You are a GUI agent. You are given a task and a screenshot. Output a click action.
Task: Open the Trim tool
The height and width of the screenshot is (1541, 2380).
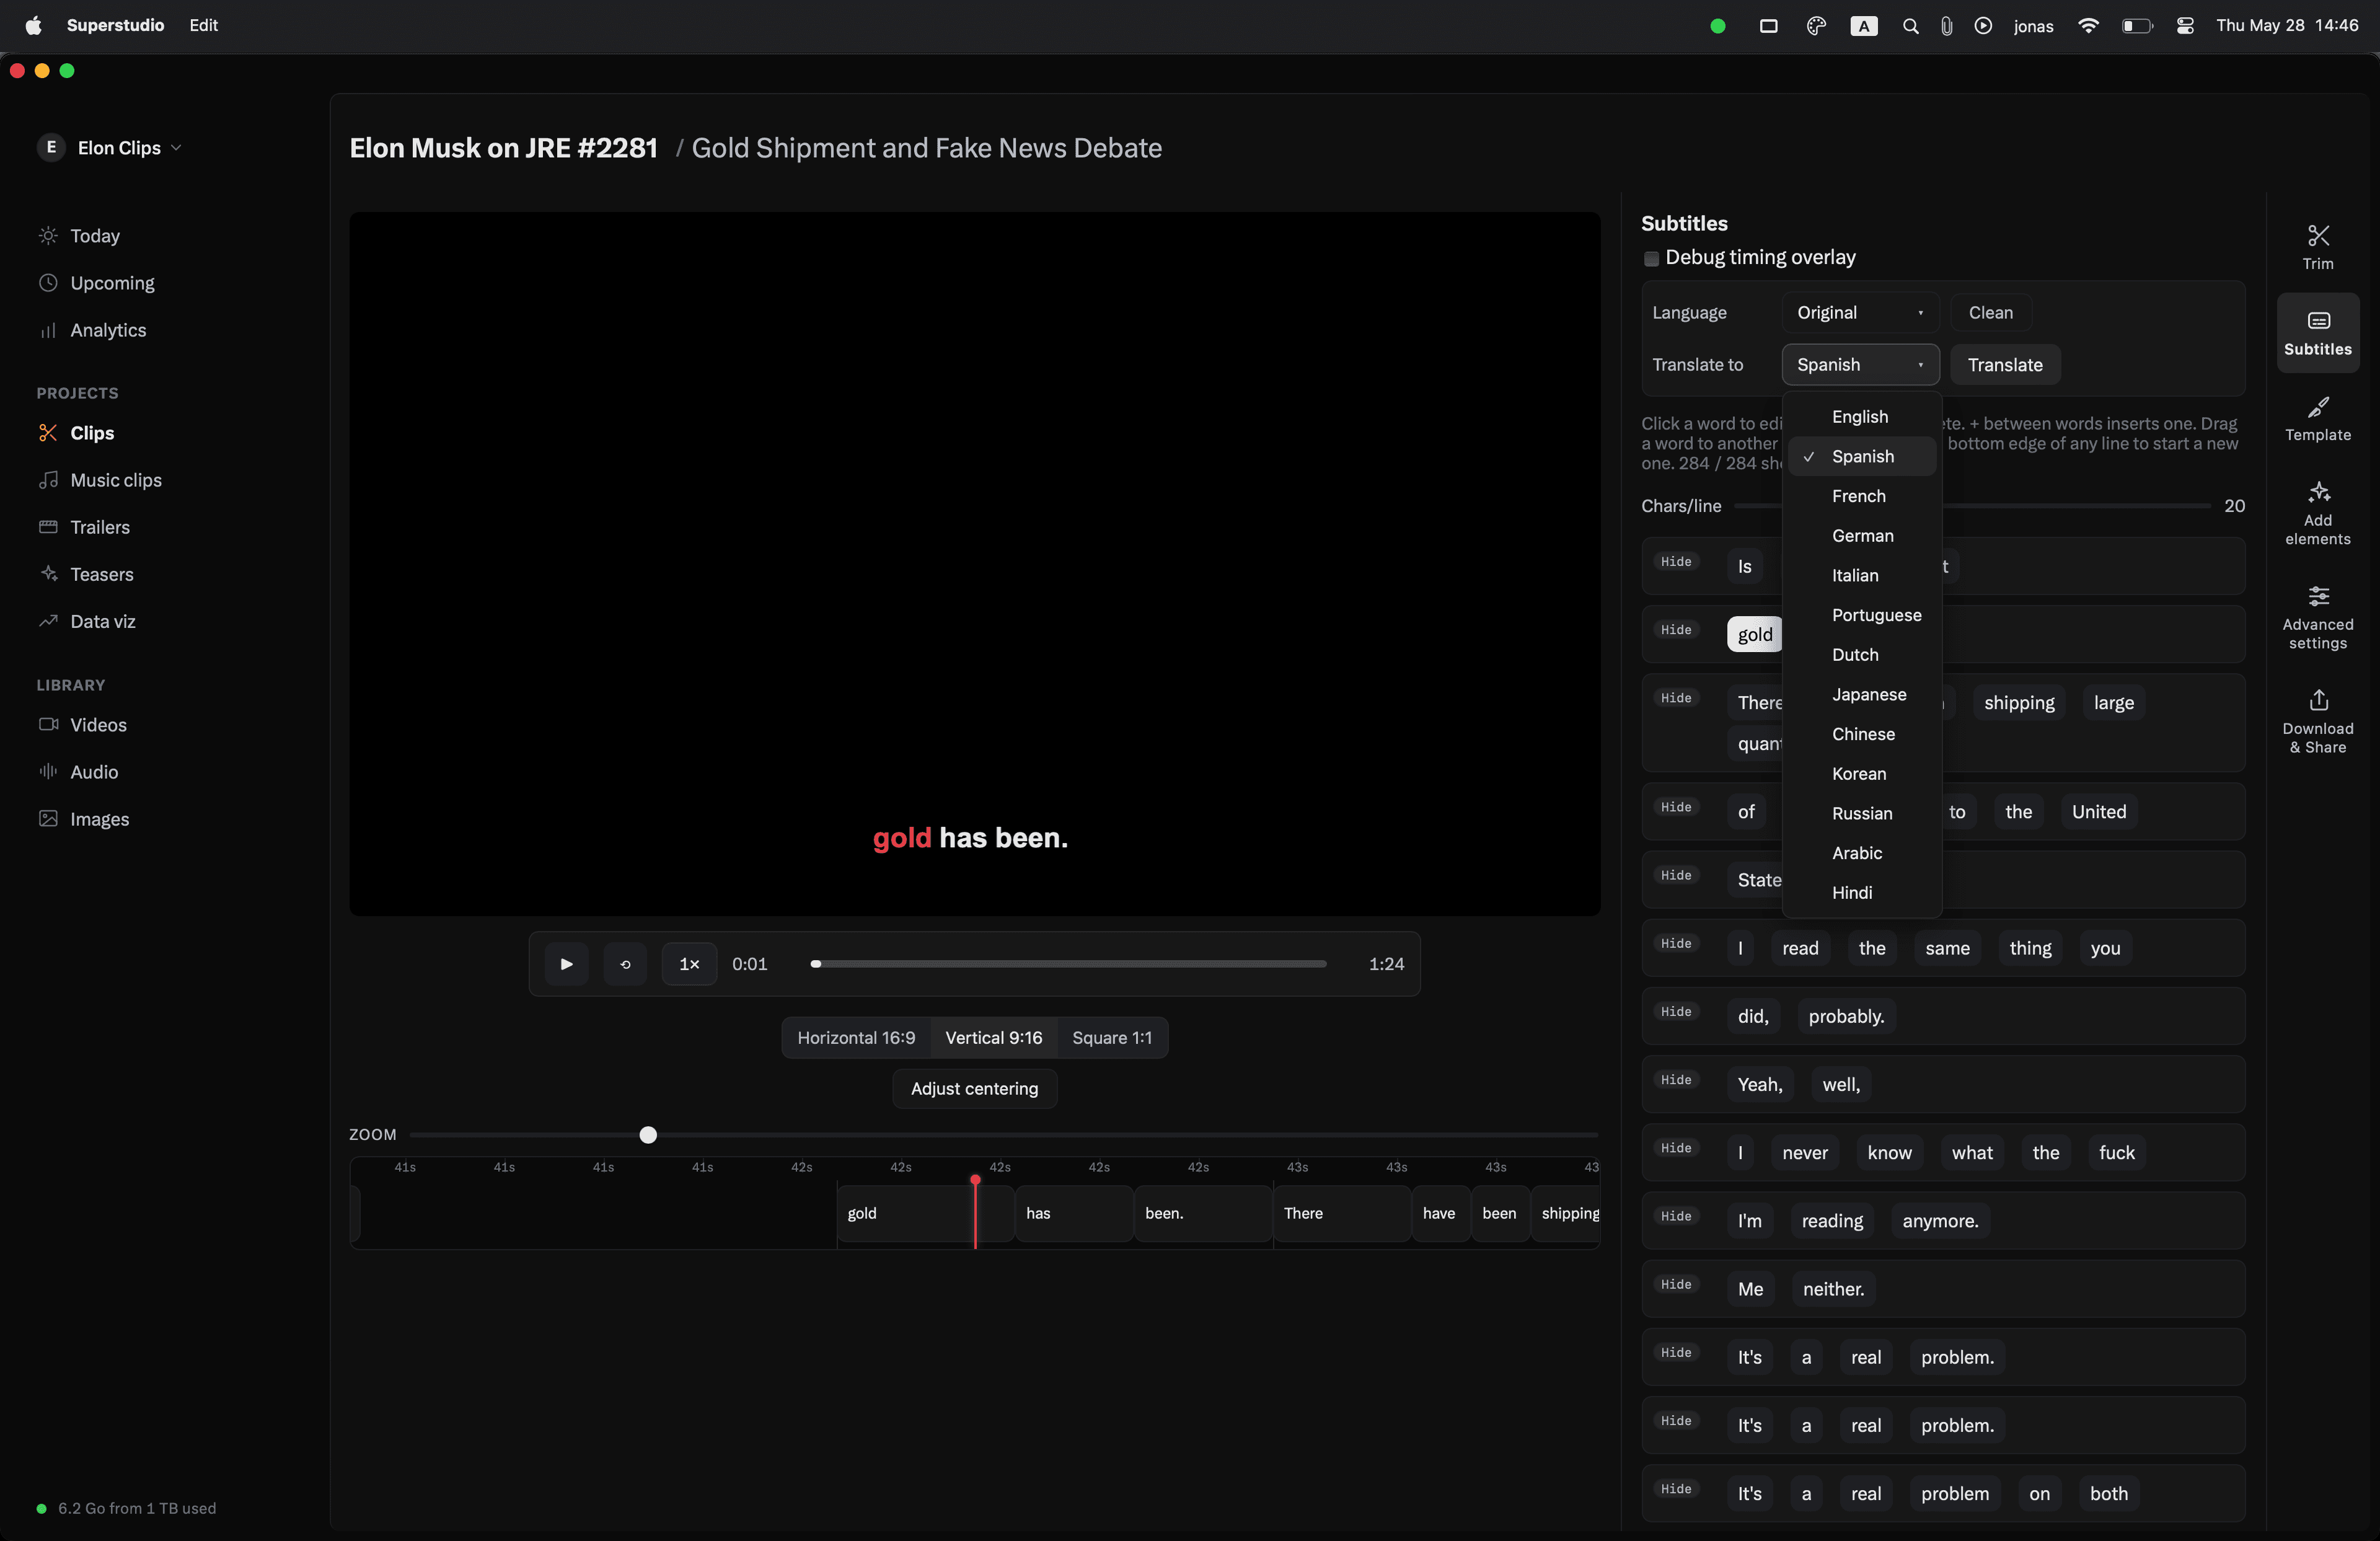pyautogui.click(x=2317, y=246)
